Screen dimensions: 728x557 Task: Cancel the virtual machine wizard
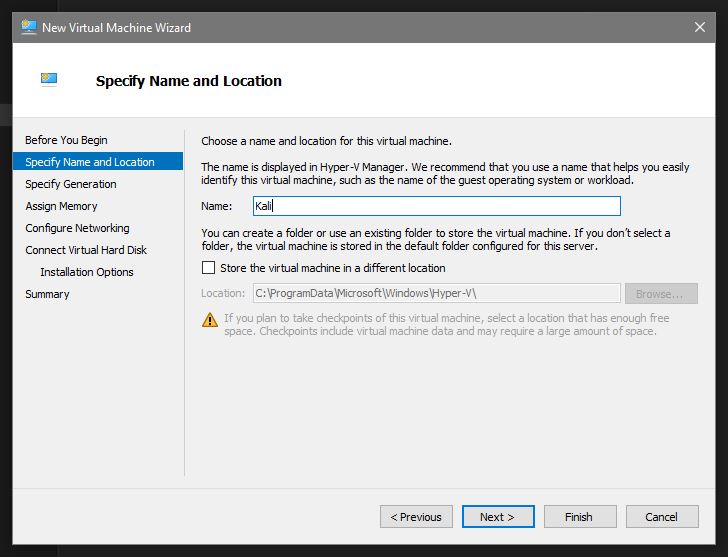(x=661, y=517)
